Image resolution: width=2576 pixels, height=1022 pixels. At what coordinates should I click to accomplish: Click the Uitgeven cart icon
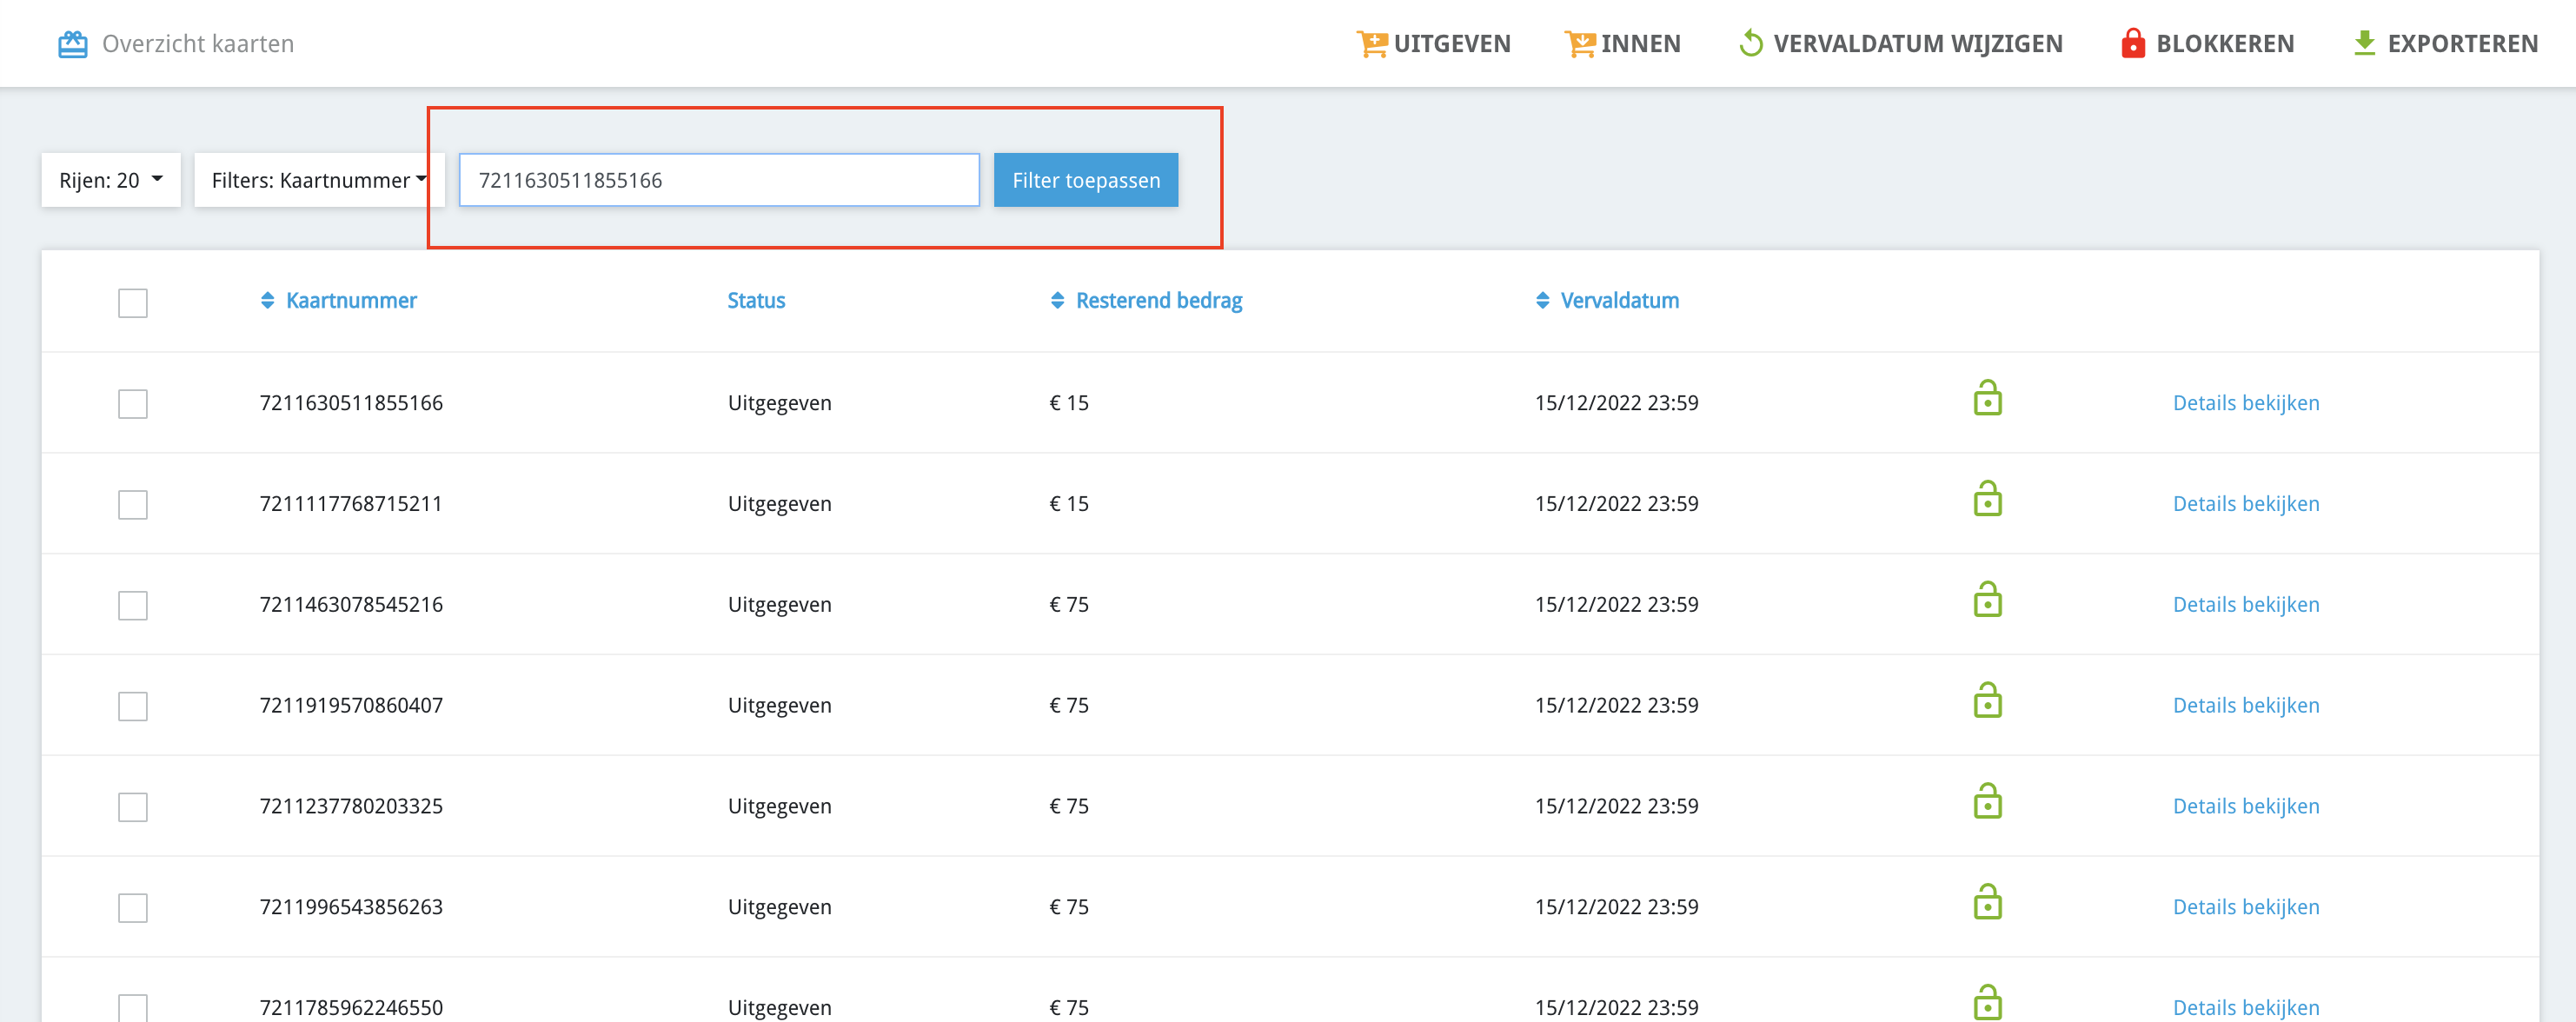(1371, 44)
